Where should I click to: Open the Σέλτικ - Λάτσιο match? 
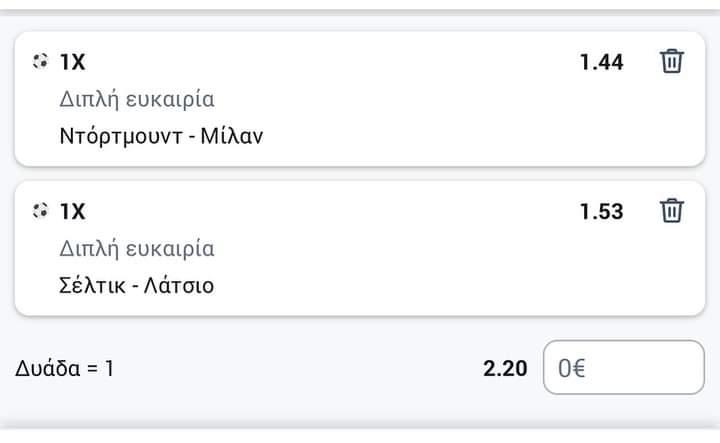136,286
